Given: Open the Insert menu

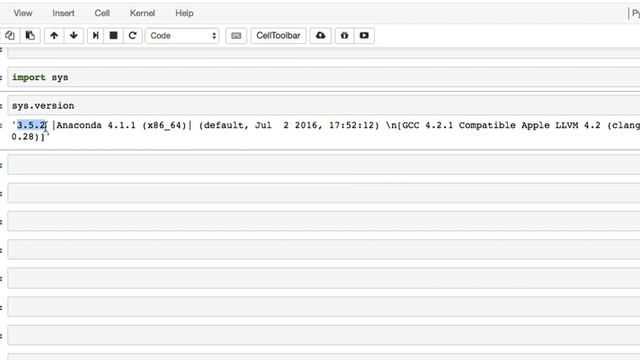Looking at the screenshot, I should pyautogui.click(x=63, y=13).
